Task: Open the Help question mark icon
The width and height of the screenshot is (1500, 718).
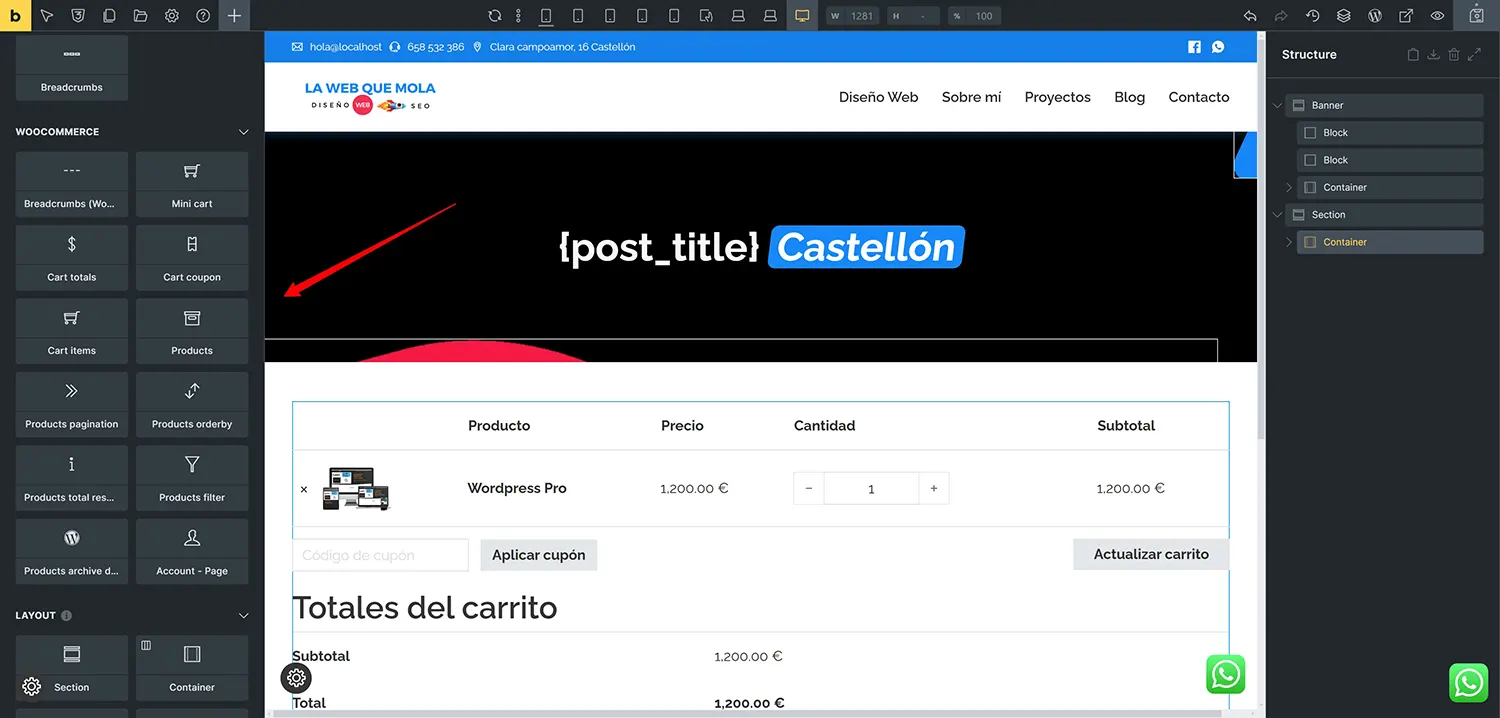Action: click(x=203, y=16)
